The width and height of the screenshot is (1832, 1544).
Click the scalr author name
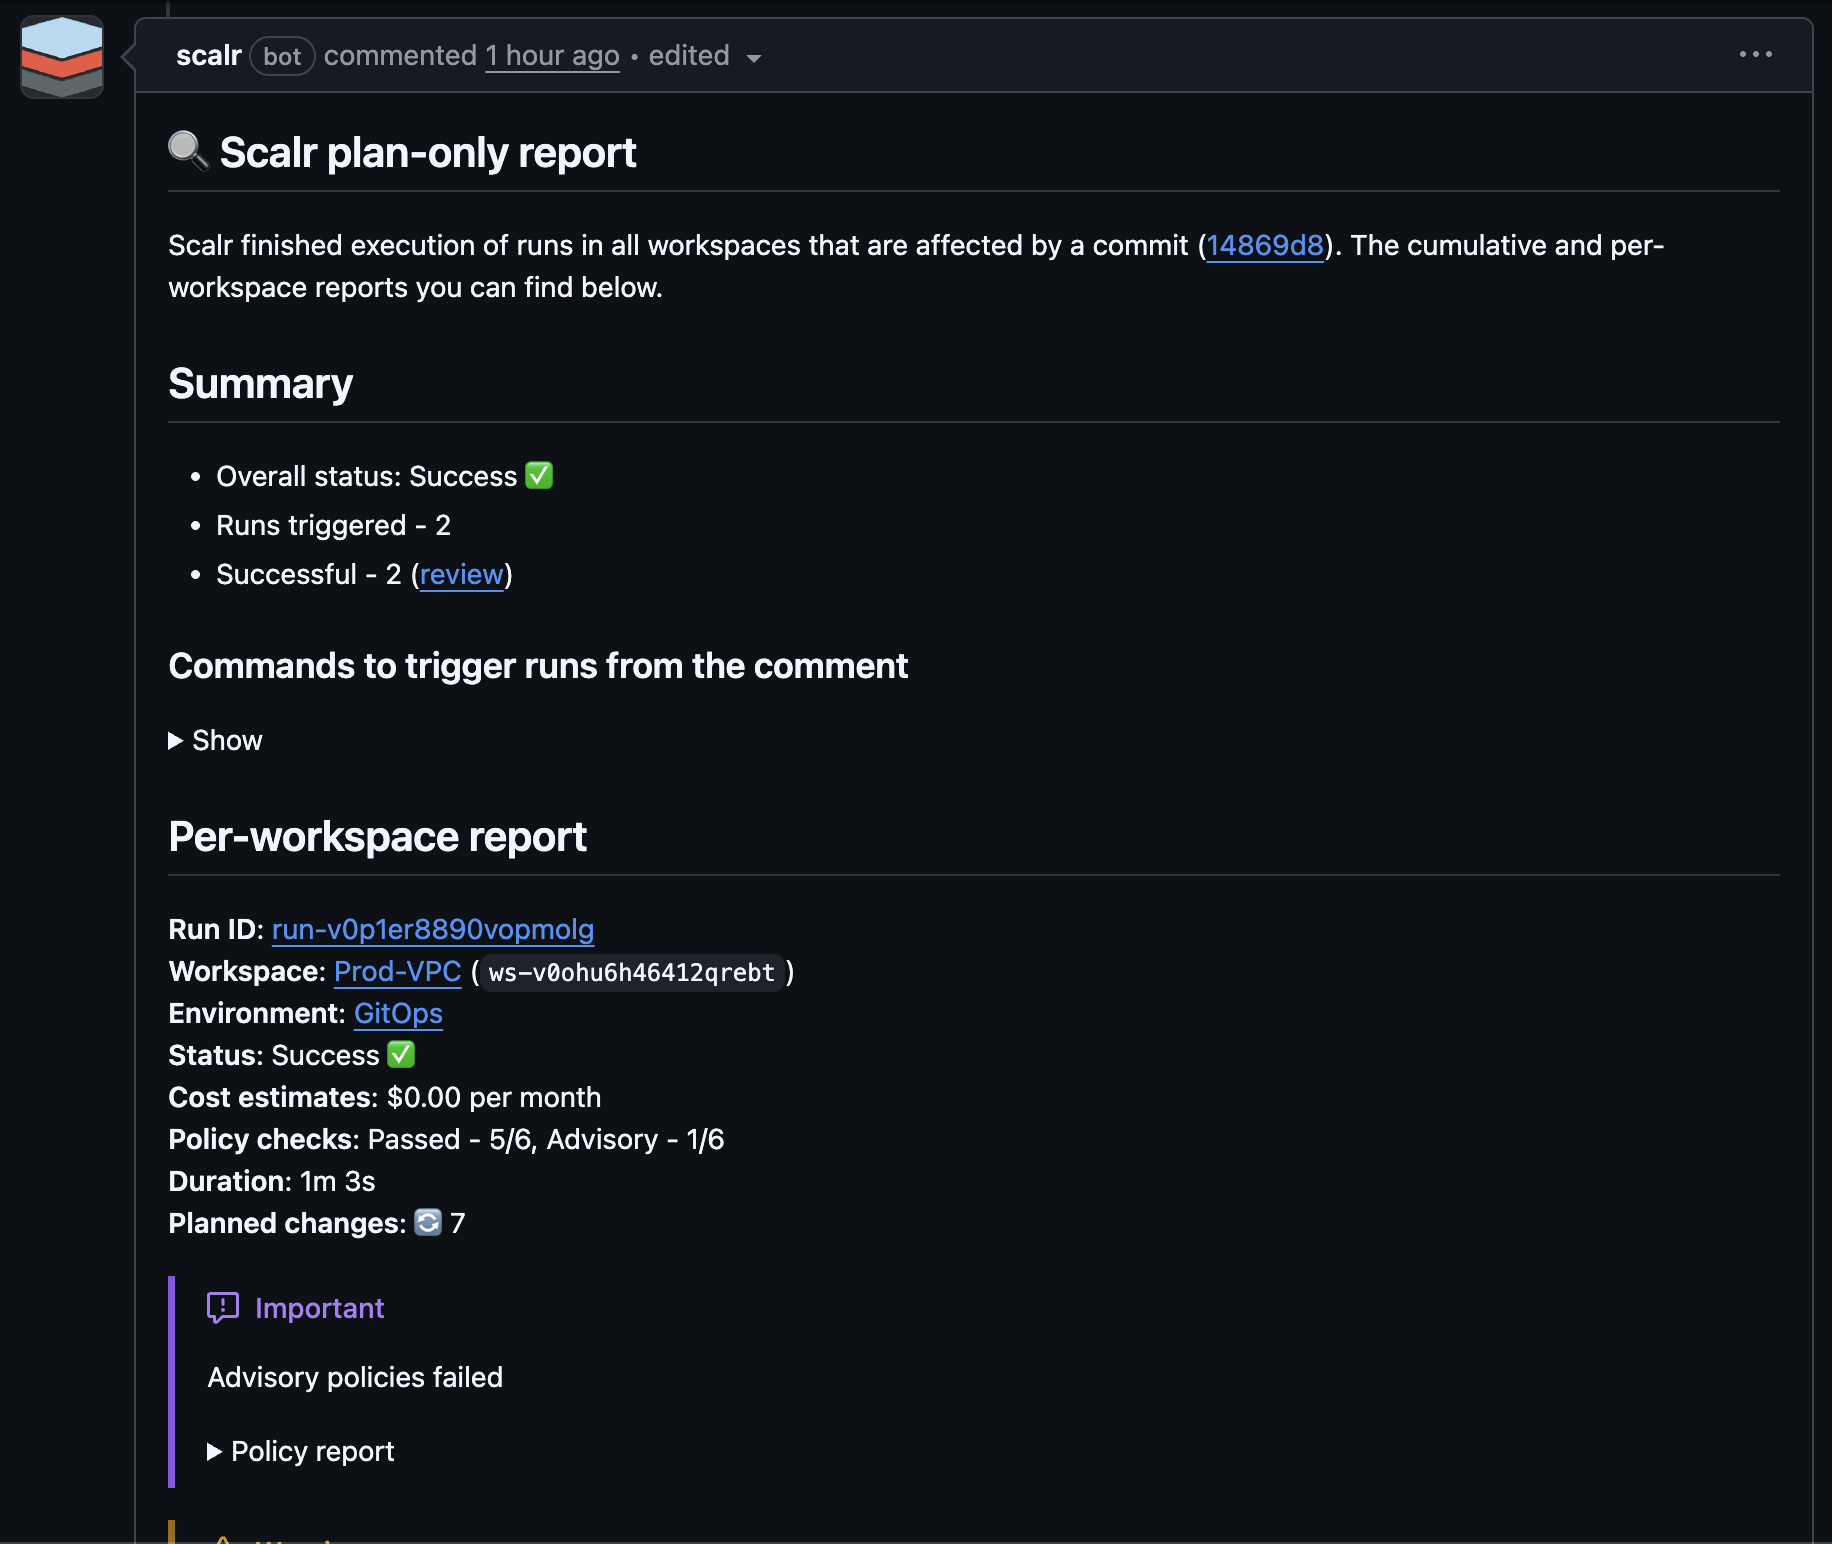coord(209,55)
